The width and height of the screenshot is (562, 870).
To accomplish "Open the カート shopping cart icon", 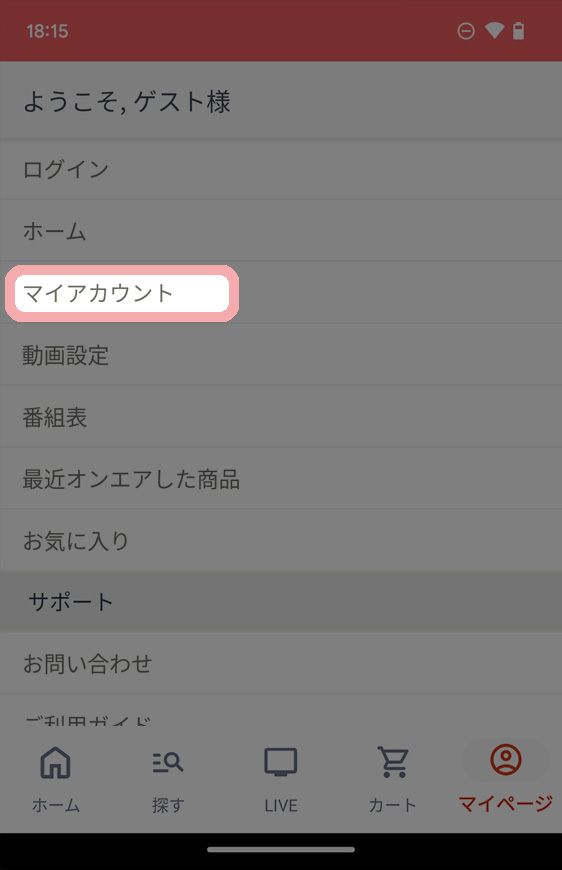I will pyautogui.click(x=393, y=762).
